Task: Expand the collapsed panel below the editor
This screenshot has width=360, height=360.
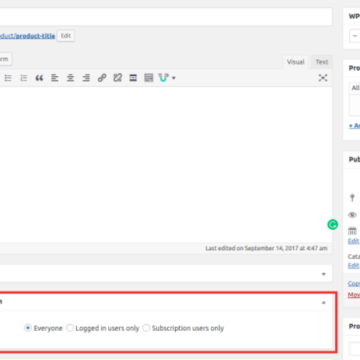Action: pyautogui.click(x=323, y=274)
